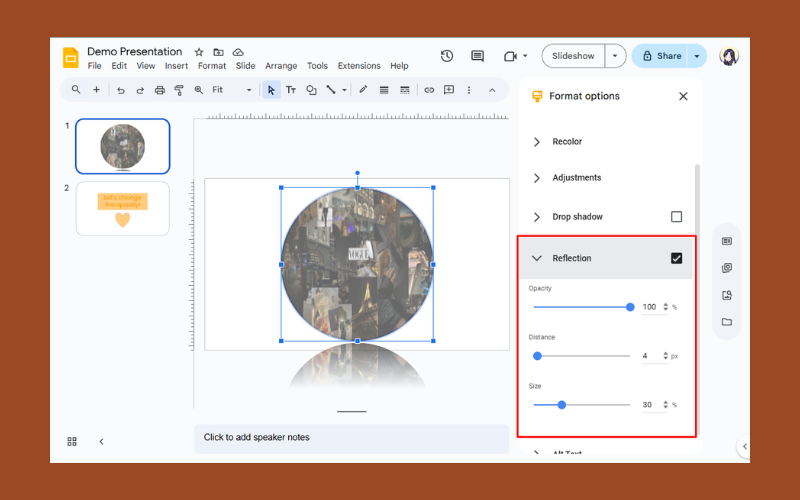The height and width of the screenshot is (500, 800).
Task: Click the reflection Distance slider handle
Action: pos(537,356)
